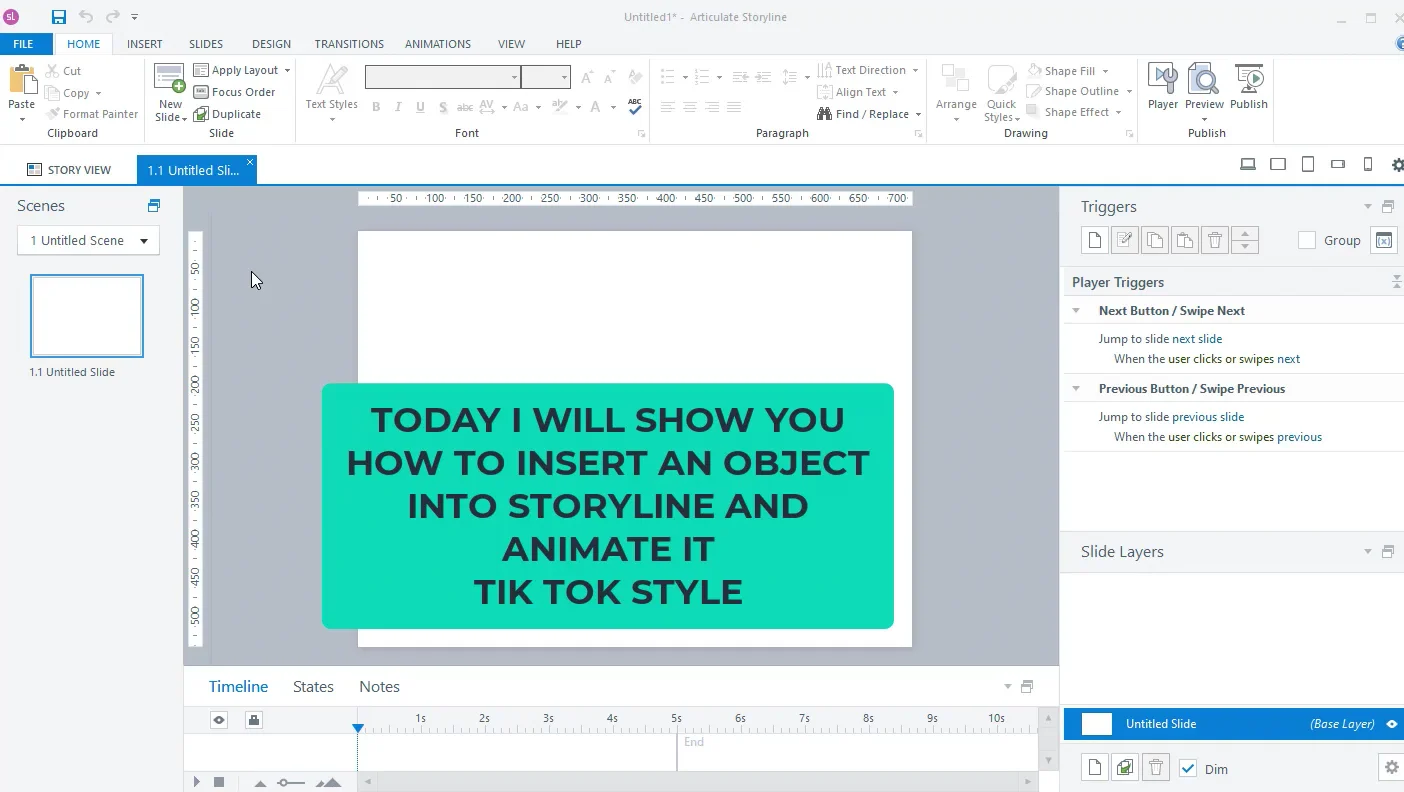
Task: Switch to desktop preview mode
Action: point(1248,165)
